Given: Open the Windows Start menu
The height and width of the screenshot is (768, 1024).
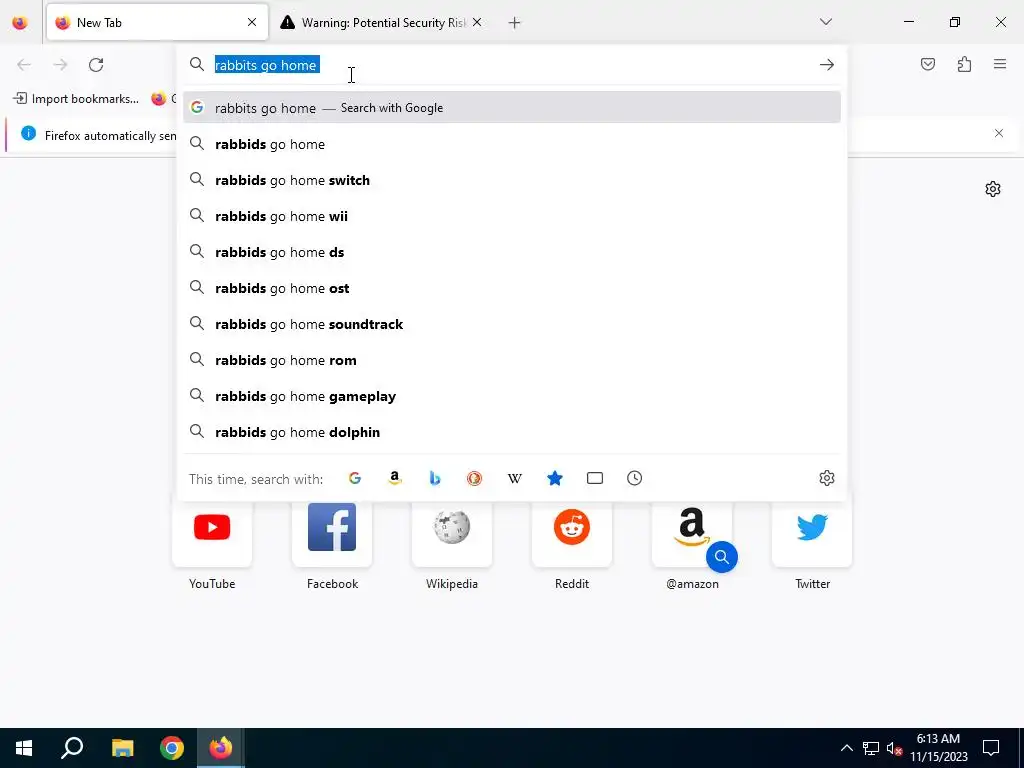Looking at the screenshot, I should click(x=24, y=748).
